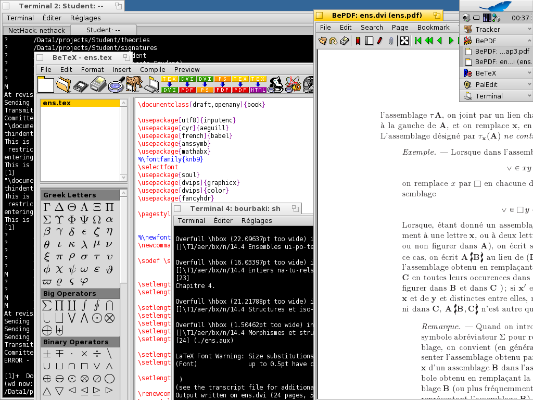
Task: Click the PS to PDF conversion icon
Action: coord(222,85)
